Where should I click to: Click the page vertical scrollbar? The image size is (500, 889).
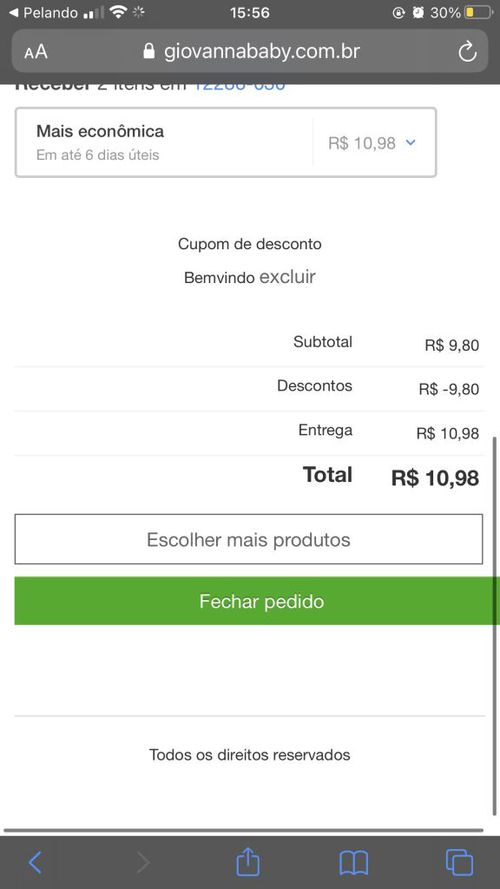pyautogui.click(x=494, y=626)
